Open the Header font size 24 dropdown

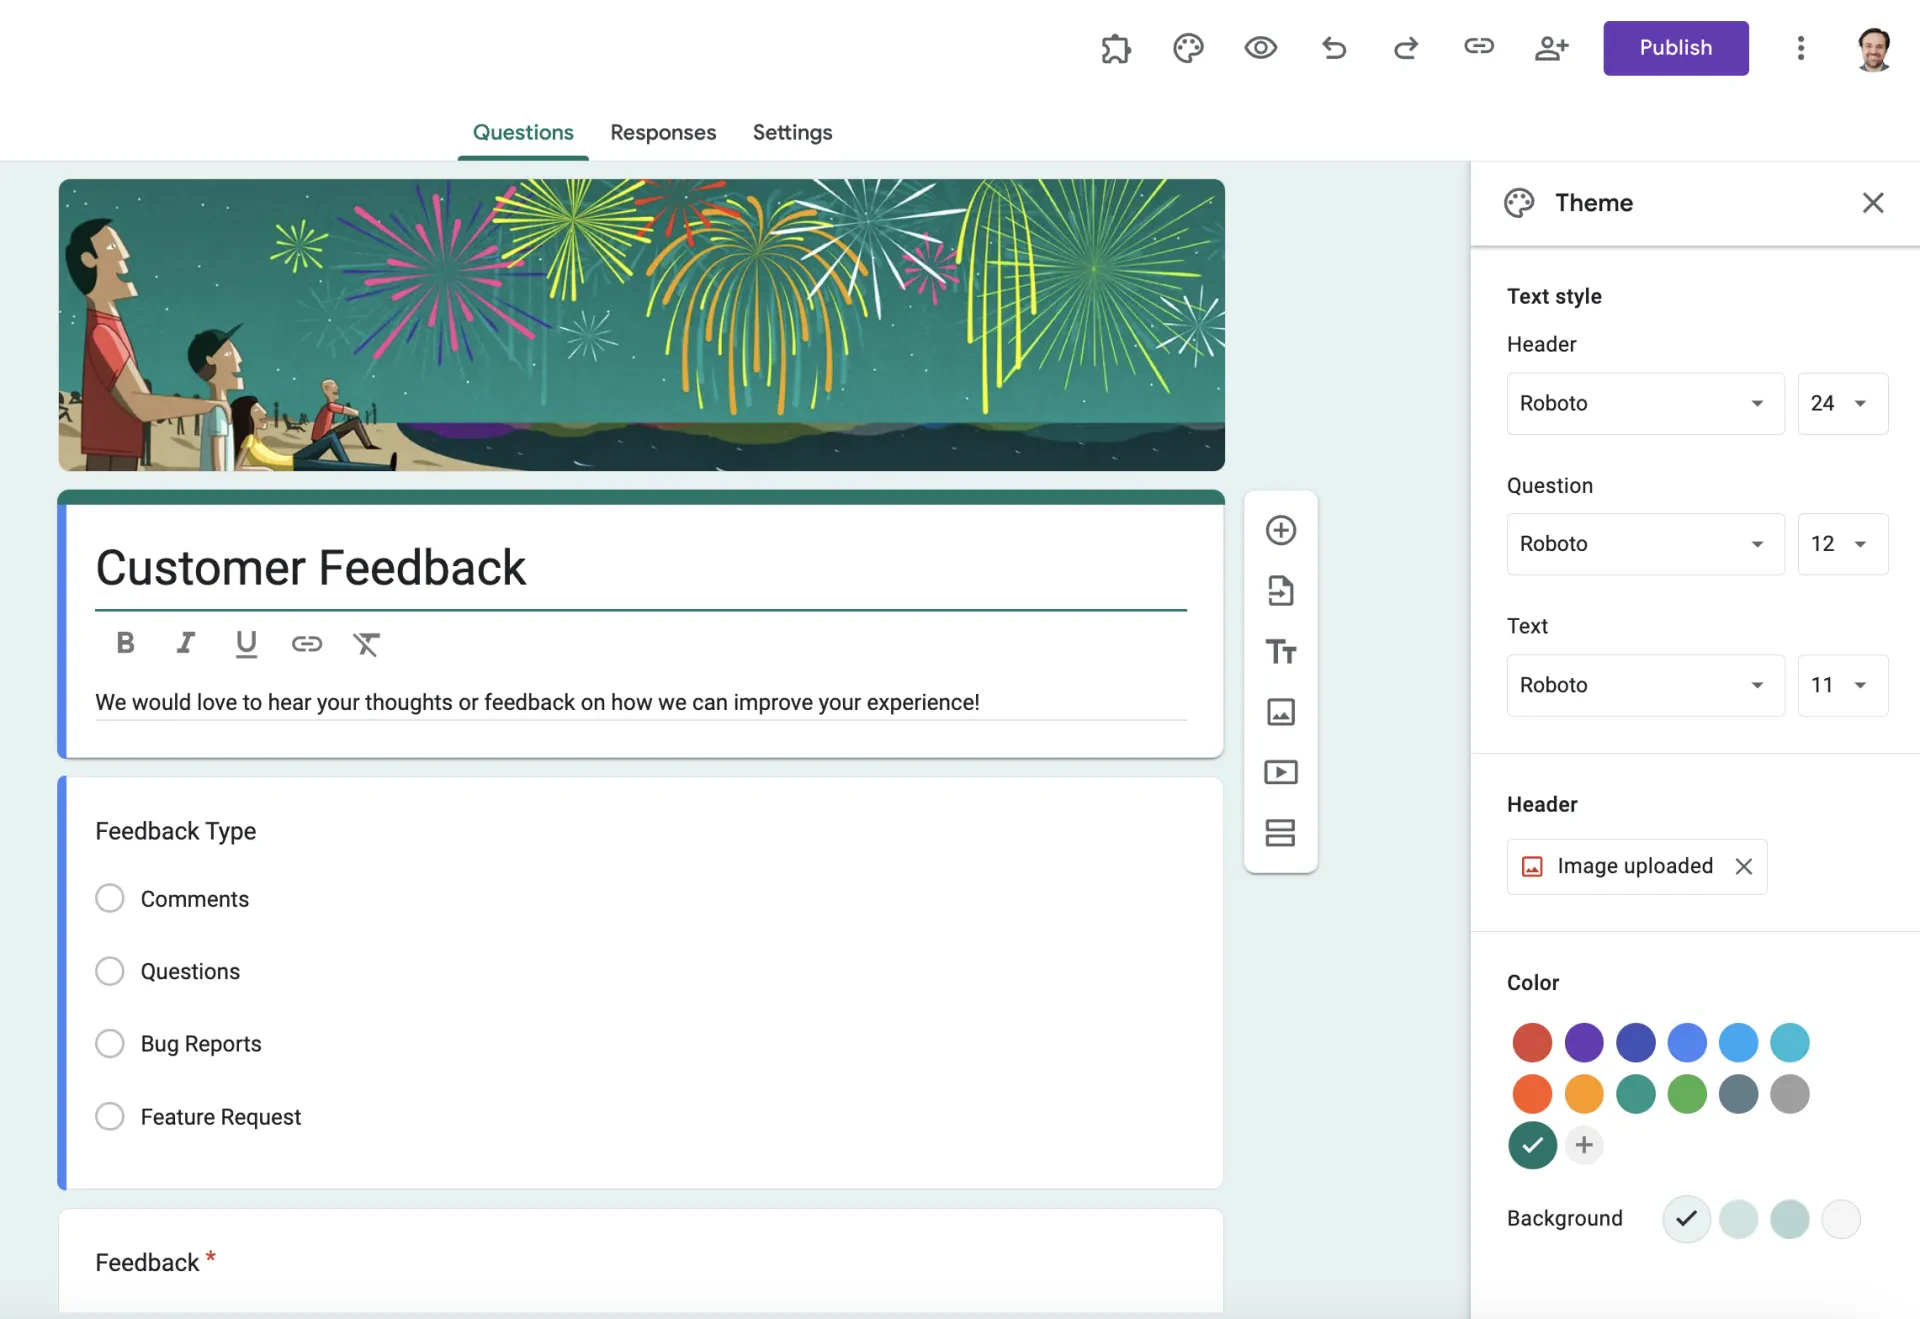(1842, 403)
